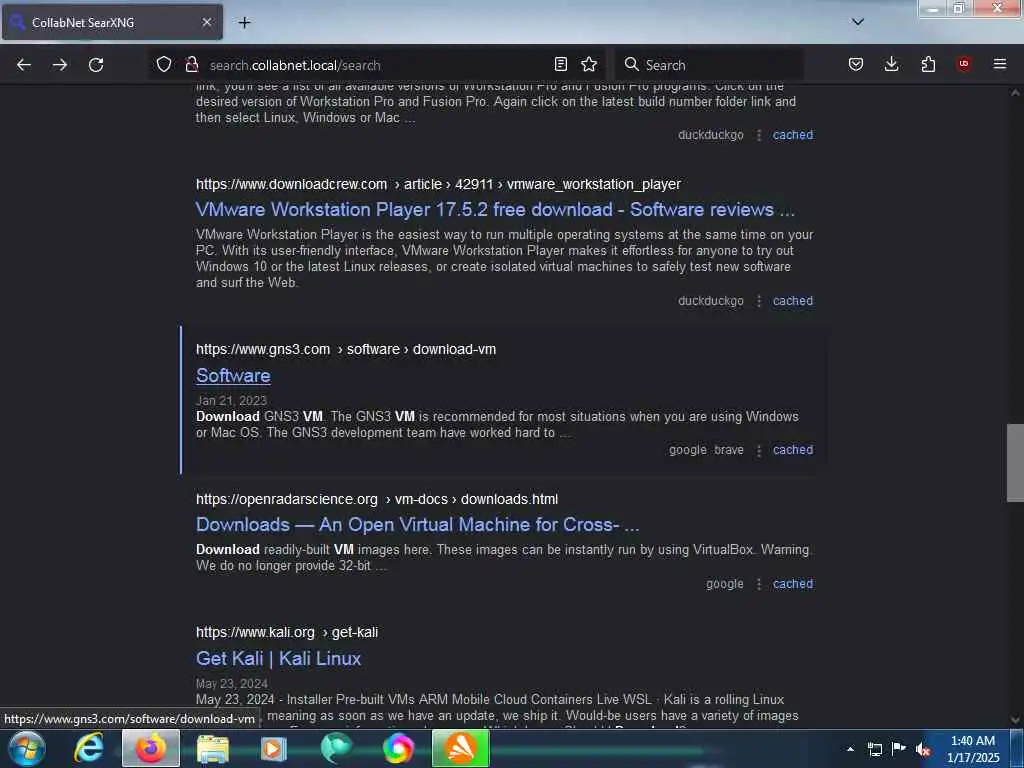
Task: Open the orange-green taskbar application icon
Action: click(x=460, y=748)
